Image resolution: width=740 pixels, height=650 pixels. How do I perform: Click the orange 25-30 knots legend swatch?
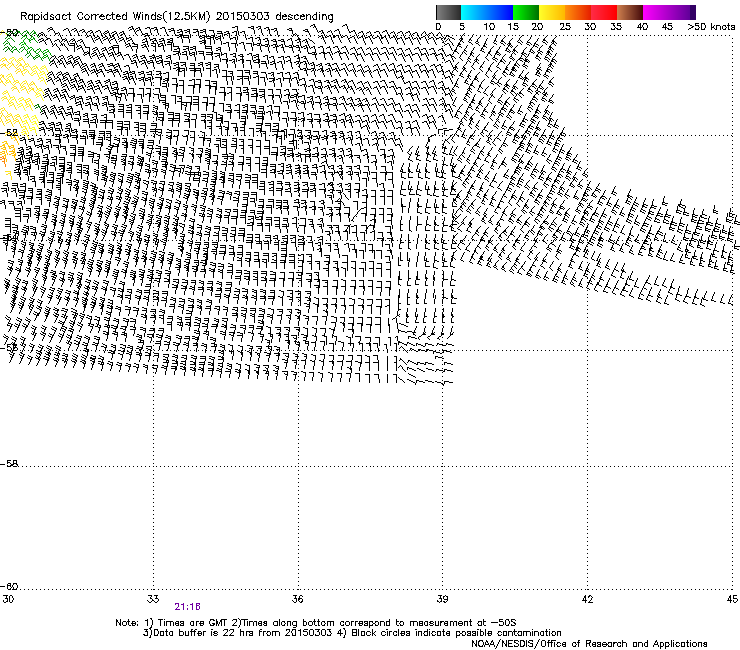[x=578, y=12]
